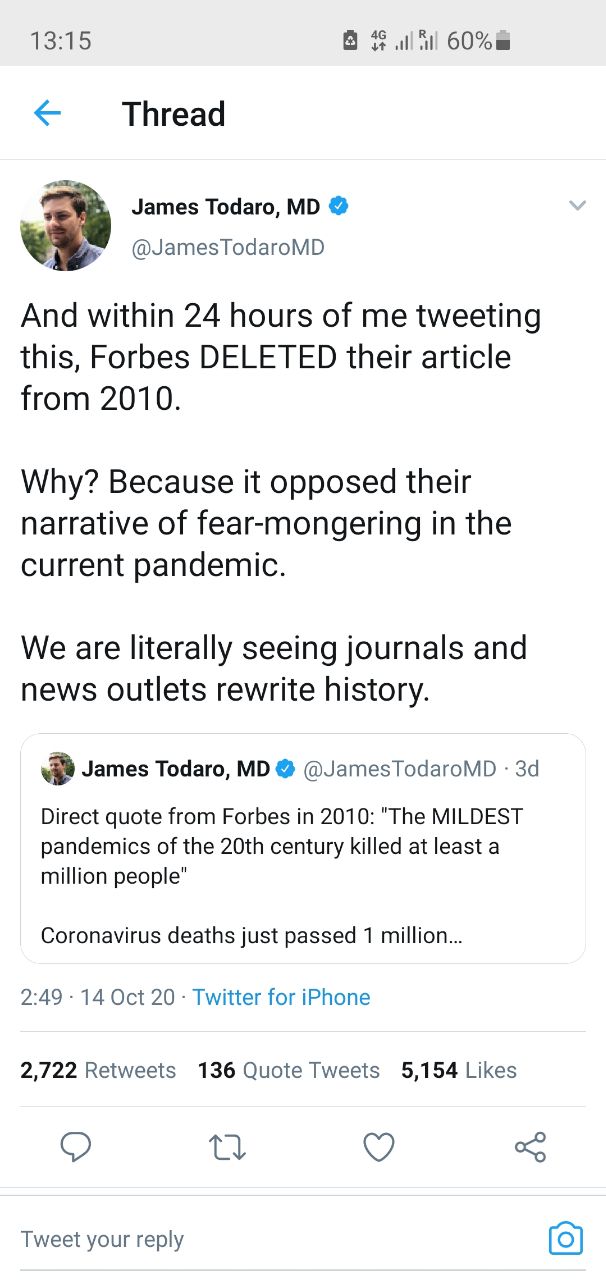Tap the tweet timestamp 2:49 · 14 Oct 20
The height and width of the screenshot is (1280, 606).
coord(98,997)
